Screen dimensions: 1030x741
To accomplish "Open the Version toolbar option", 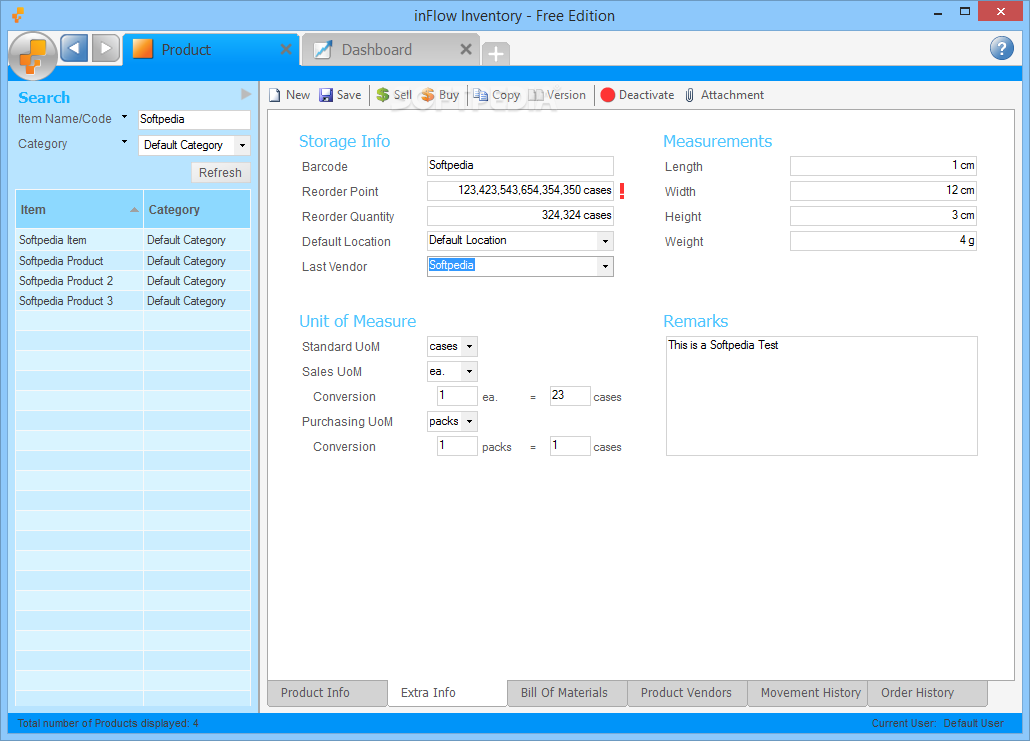I will (x=557, y=95).
